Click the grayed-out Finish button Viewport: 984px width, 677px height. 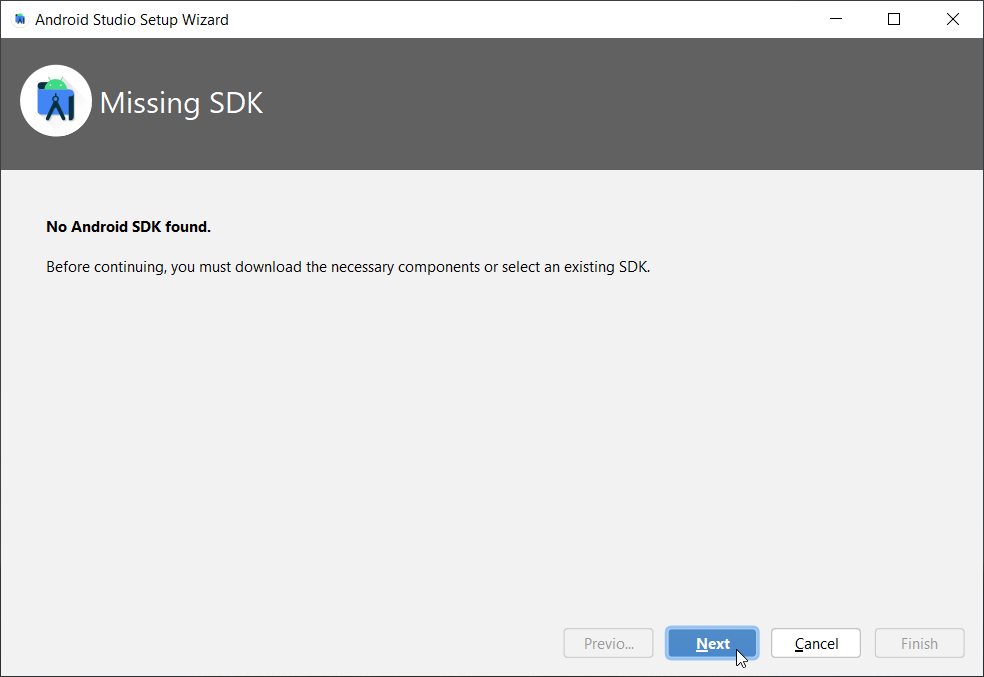point(919,644)
